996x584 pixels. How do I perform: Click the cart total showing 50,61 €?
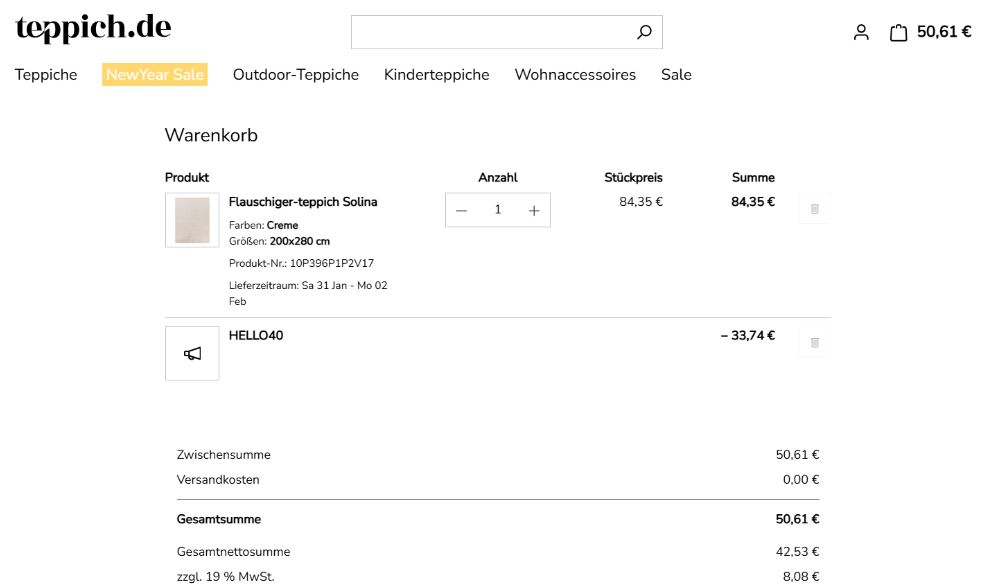[945, 32]
